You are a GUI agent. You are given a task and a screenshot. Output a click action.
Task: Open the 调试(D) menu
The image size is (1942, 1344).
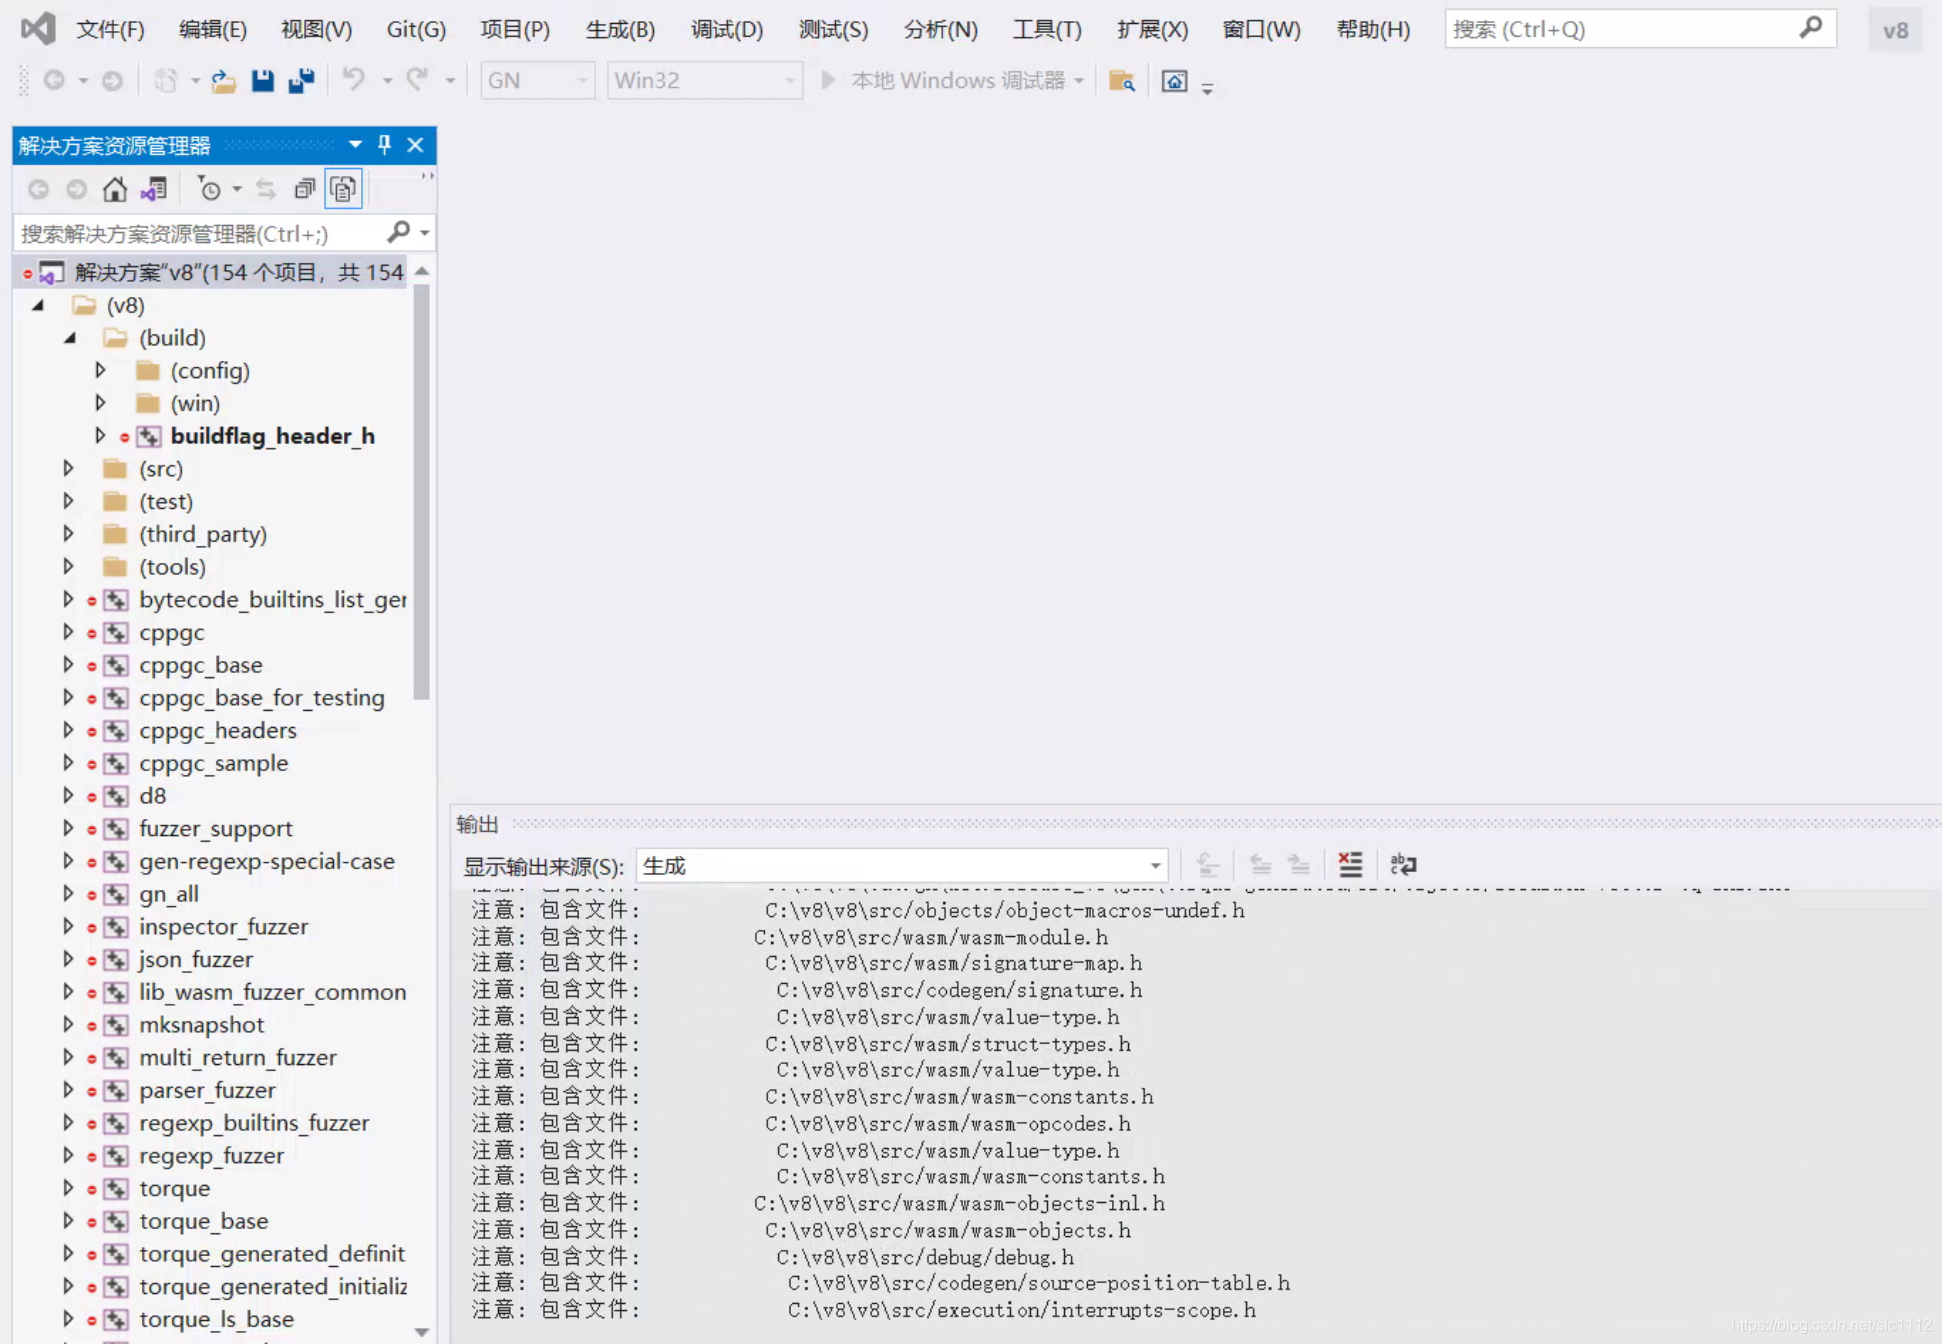click(x=727, y=29)
